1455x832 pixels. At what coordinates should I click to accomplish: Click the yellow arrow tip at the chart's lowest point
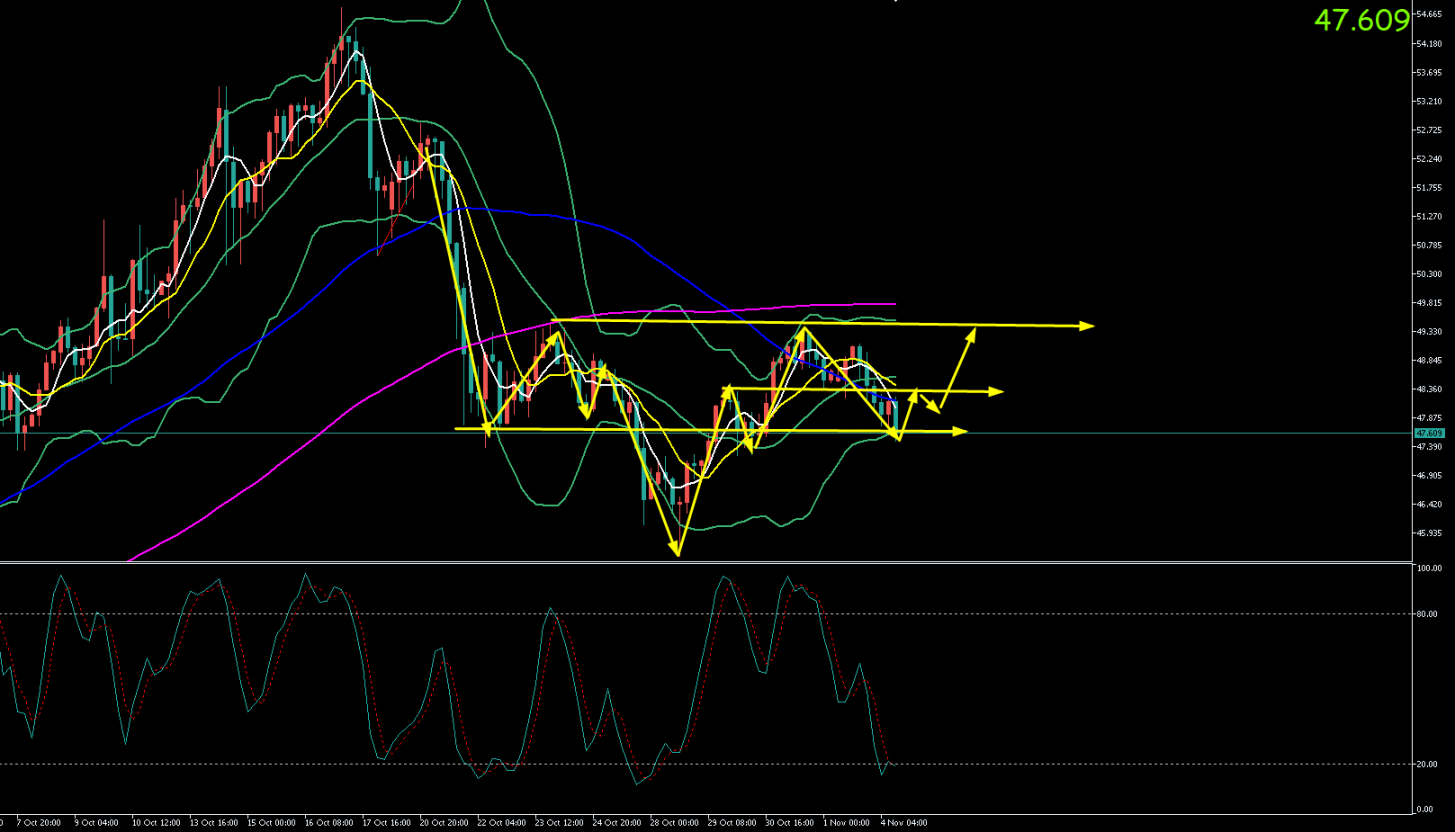(x=678, y=553)
